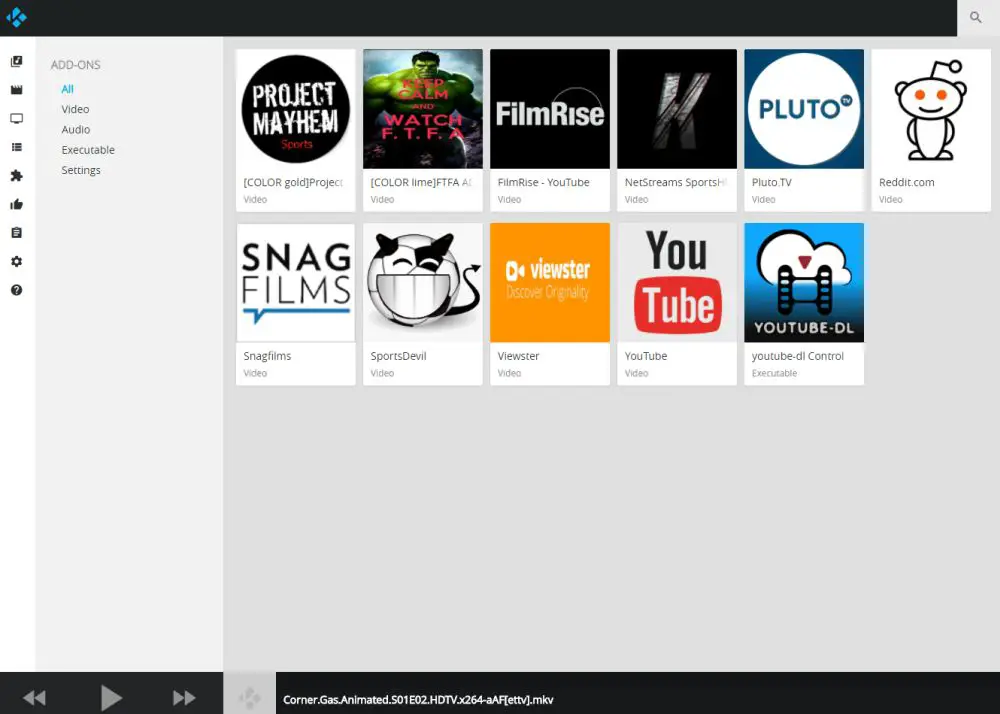Click the 'Executable' label under youtube-dl Control

[774, 374]
